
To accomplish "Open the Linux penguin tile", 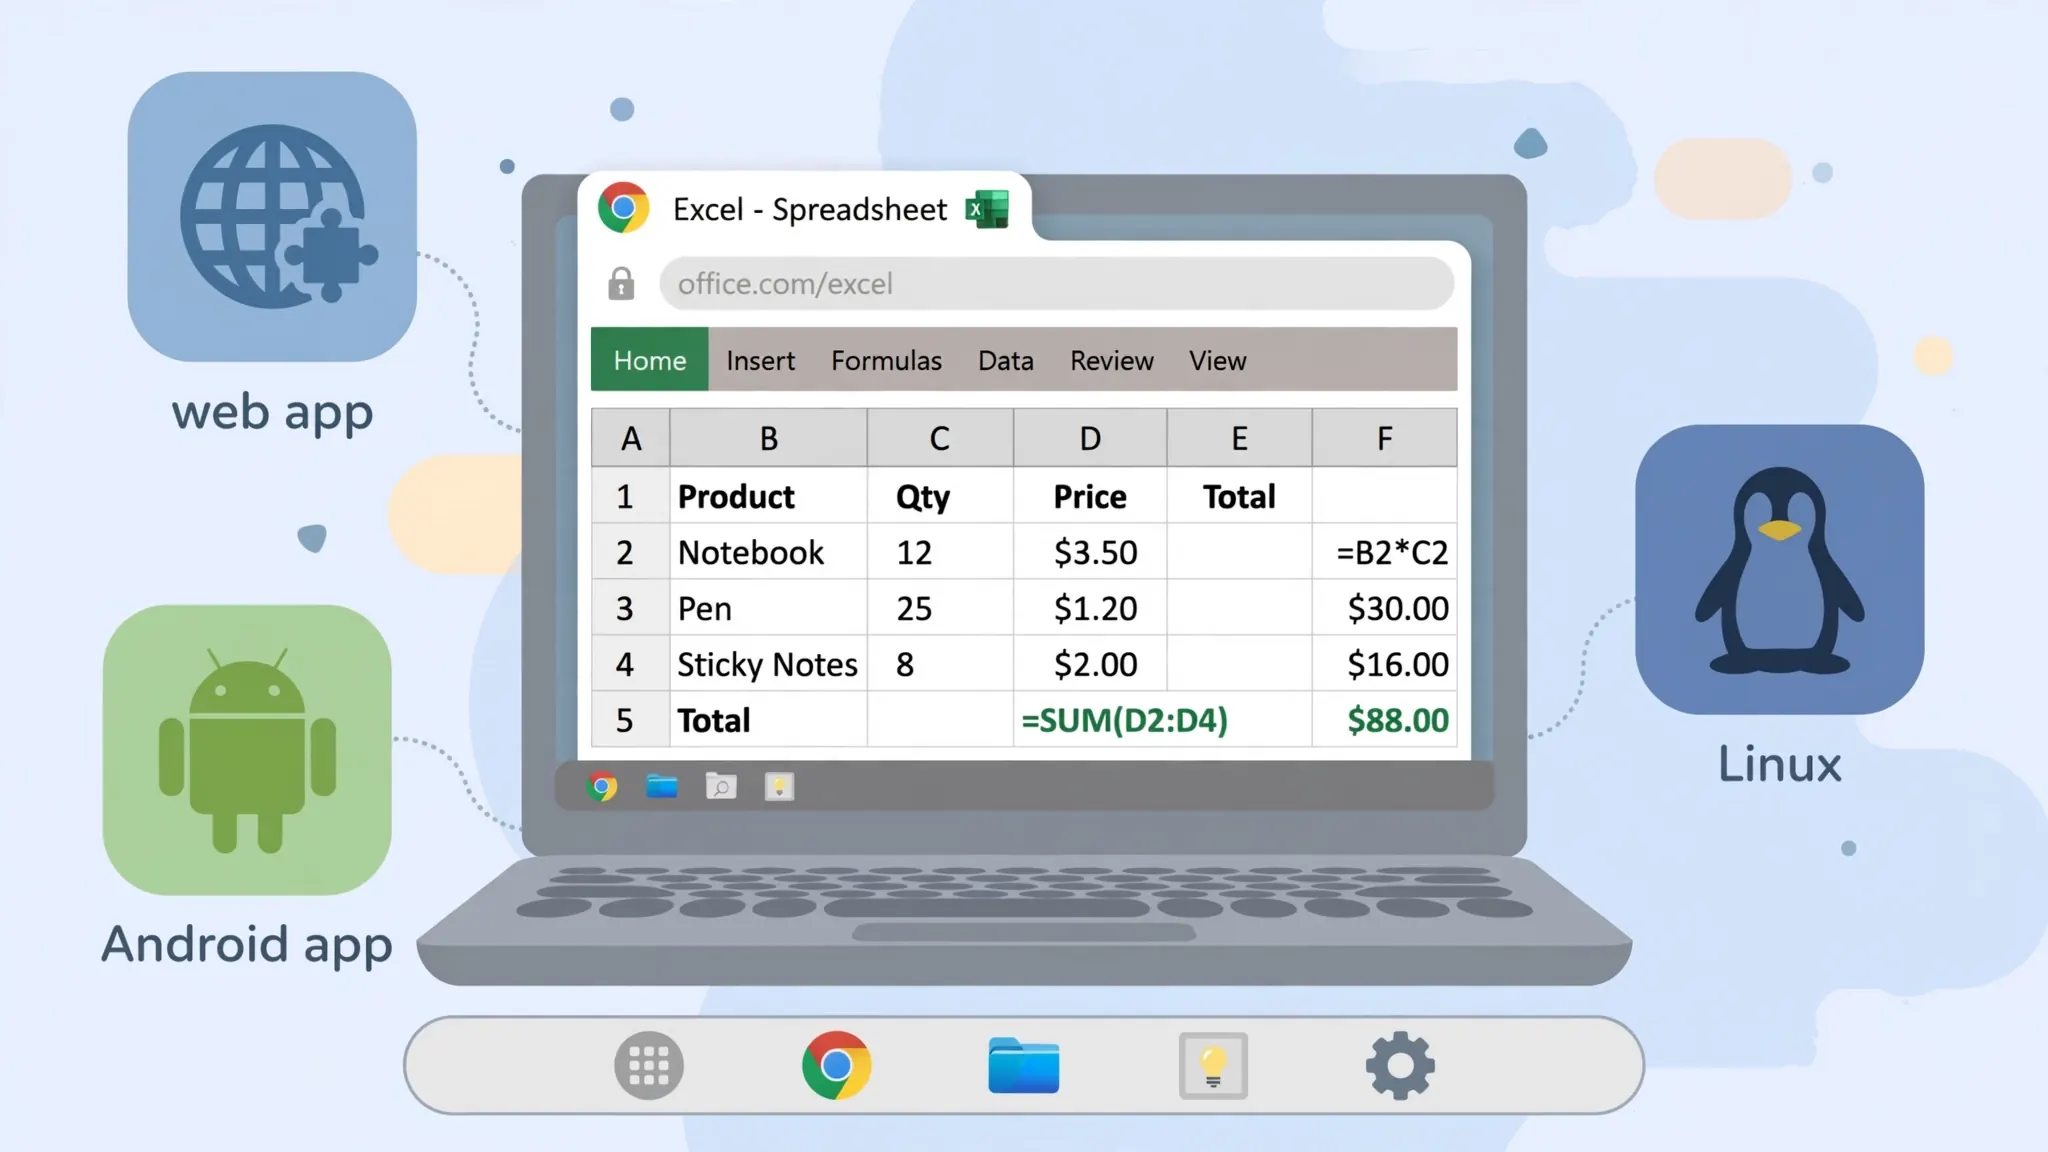I will coord(1780,569).
